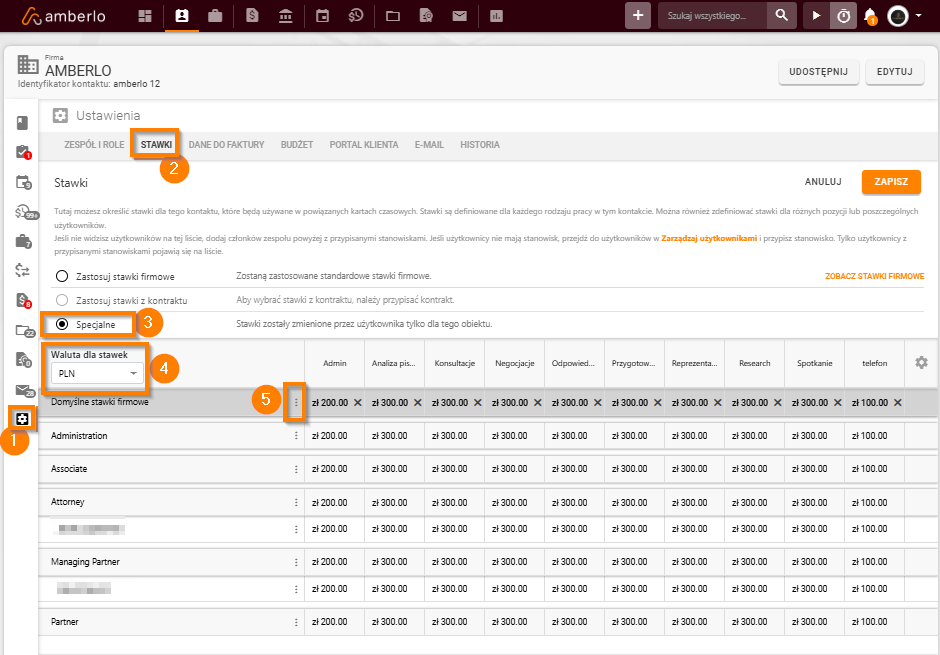Open contact bills icon in the left sidebar
This screenshot has height=655, width=940.
[23, 300]
